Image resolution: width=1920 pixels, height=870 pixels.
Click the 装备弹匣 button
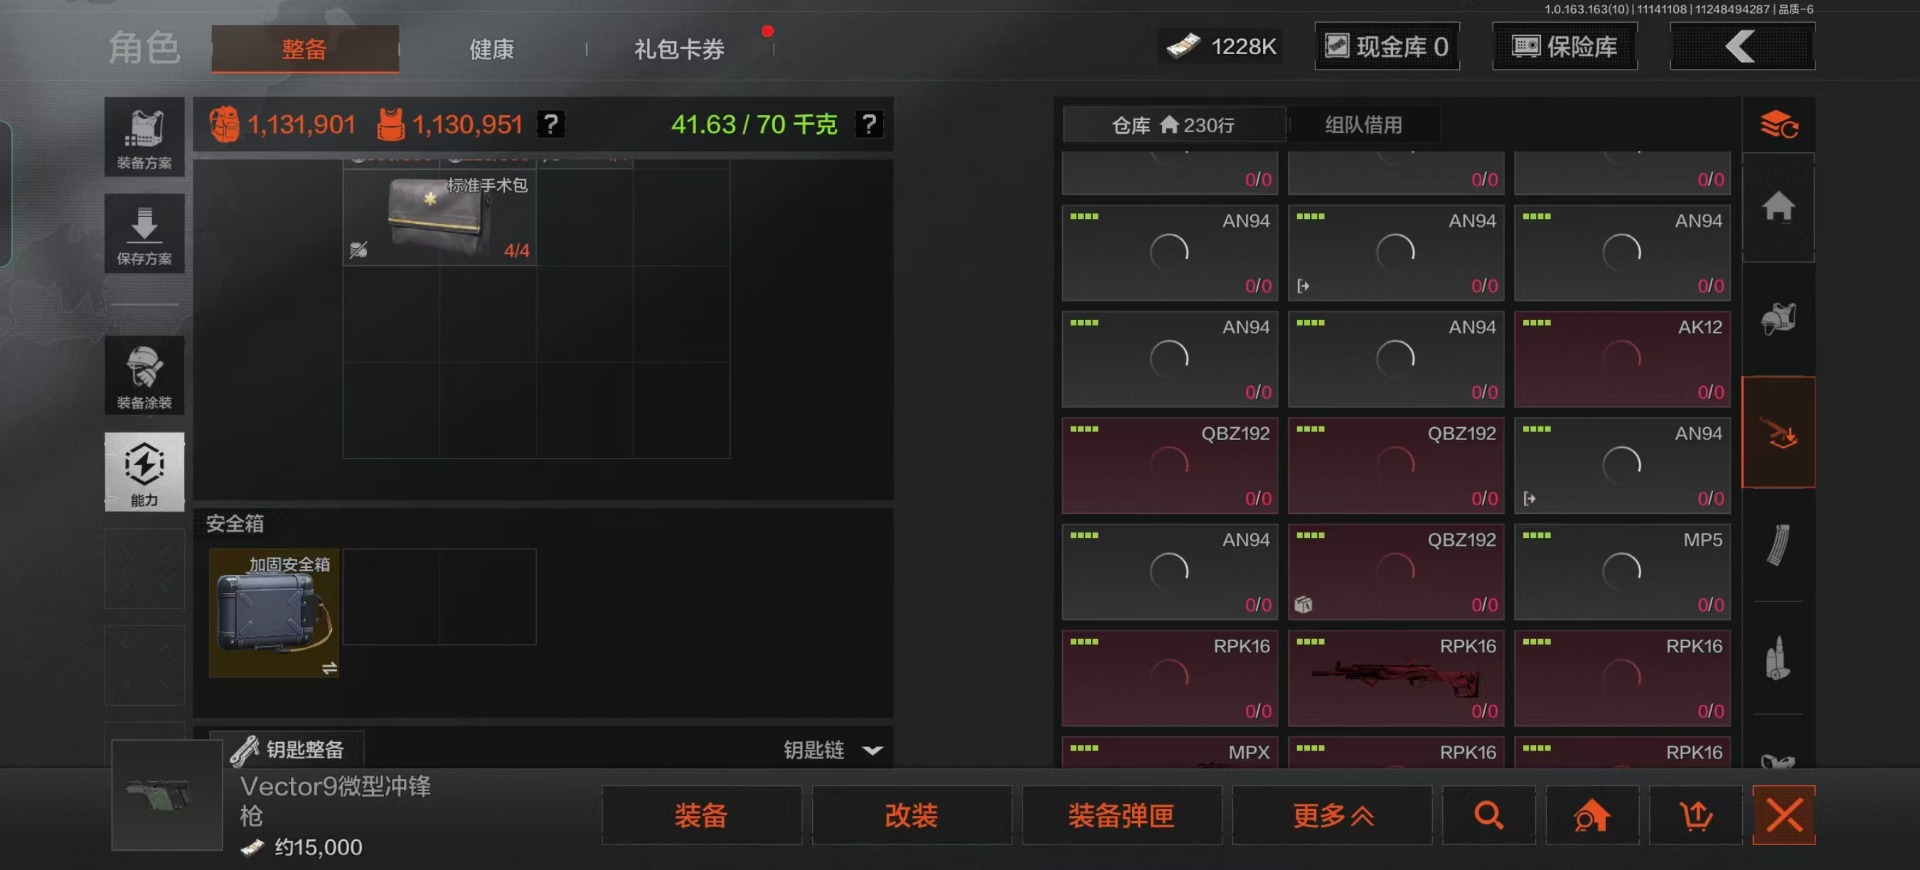[x=1121, y=815]
